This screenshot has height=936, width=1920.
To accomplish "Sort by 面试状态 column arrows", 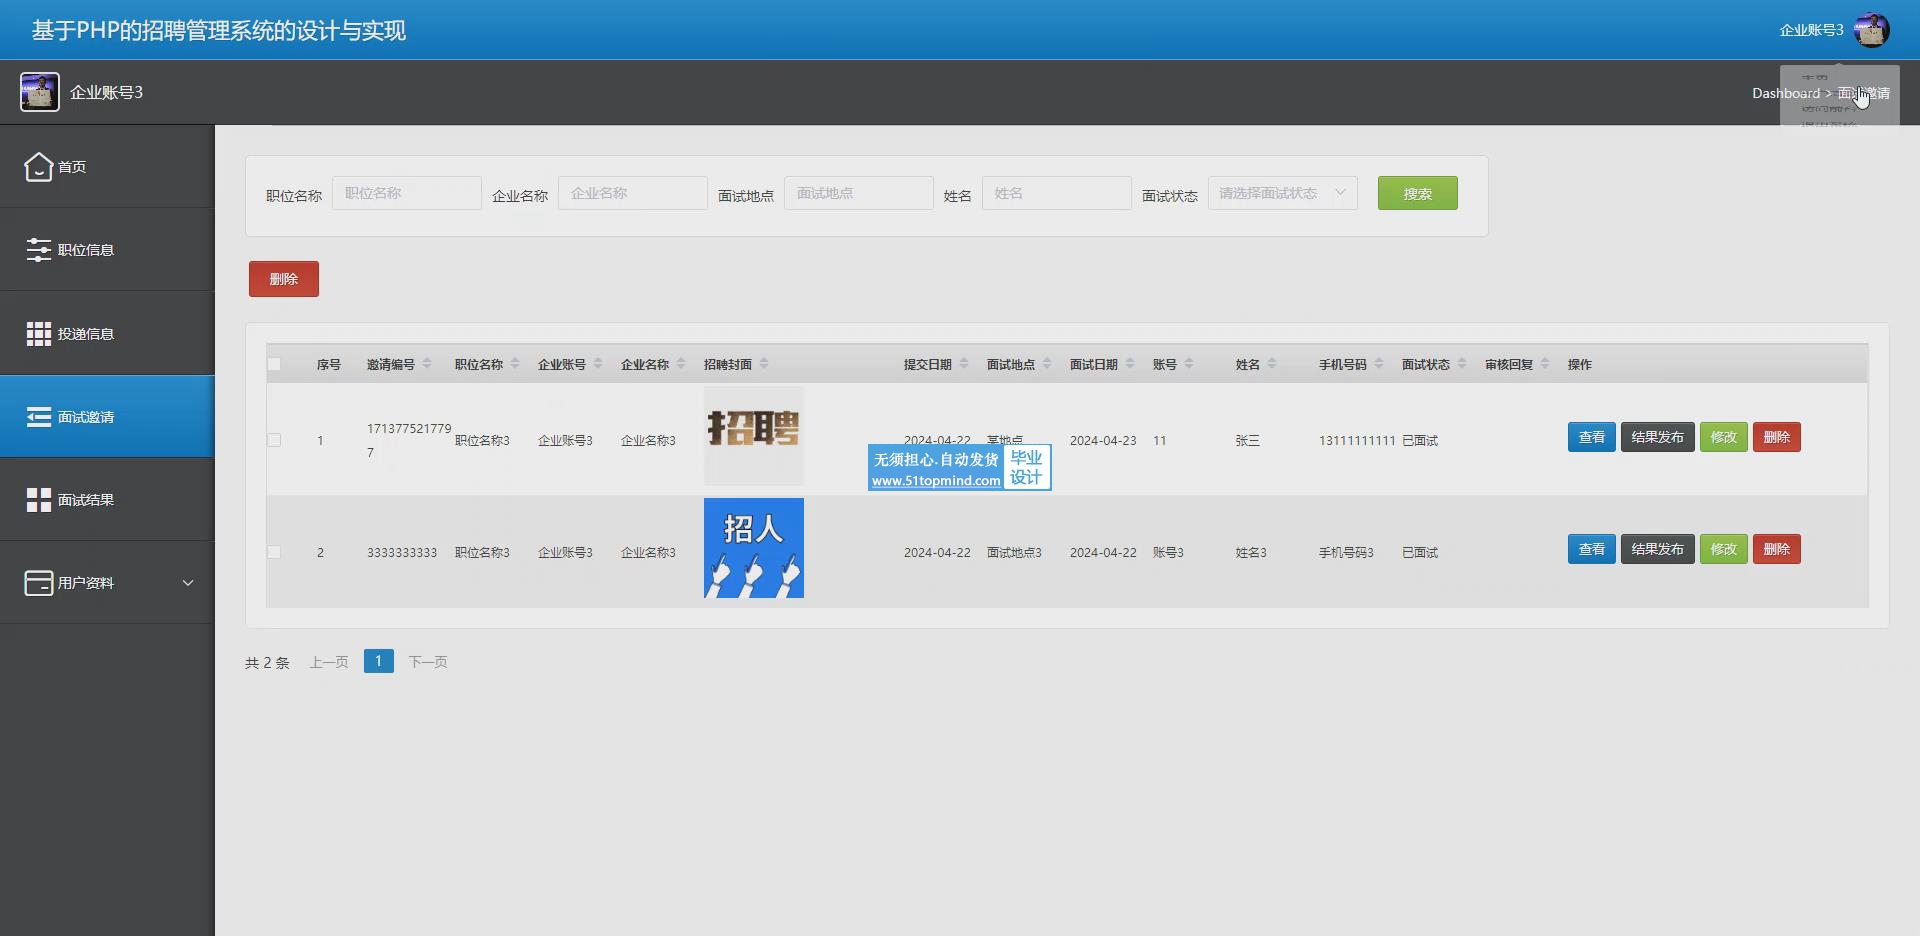I will [x=1462, y=364].
